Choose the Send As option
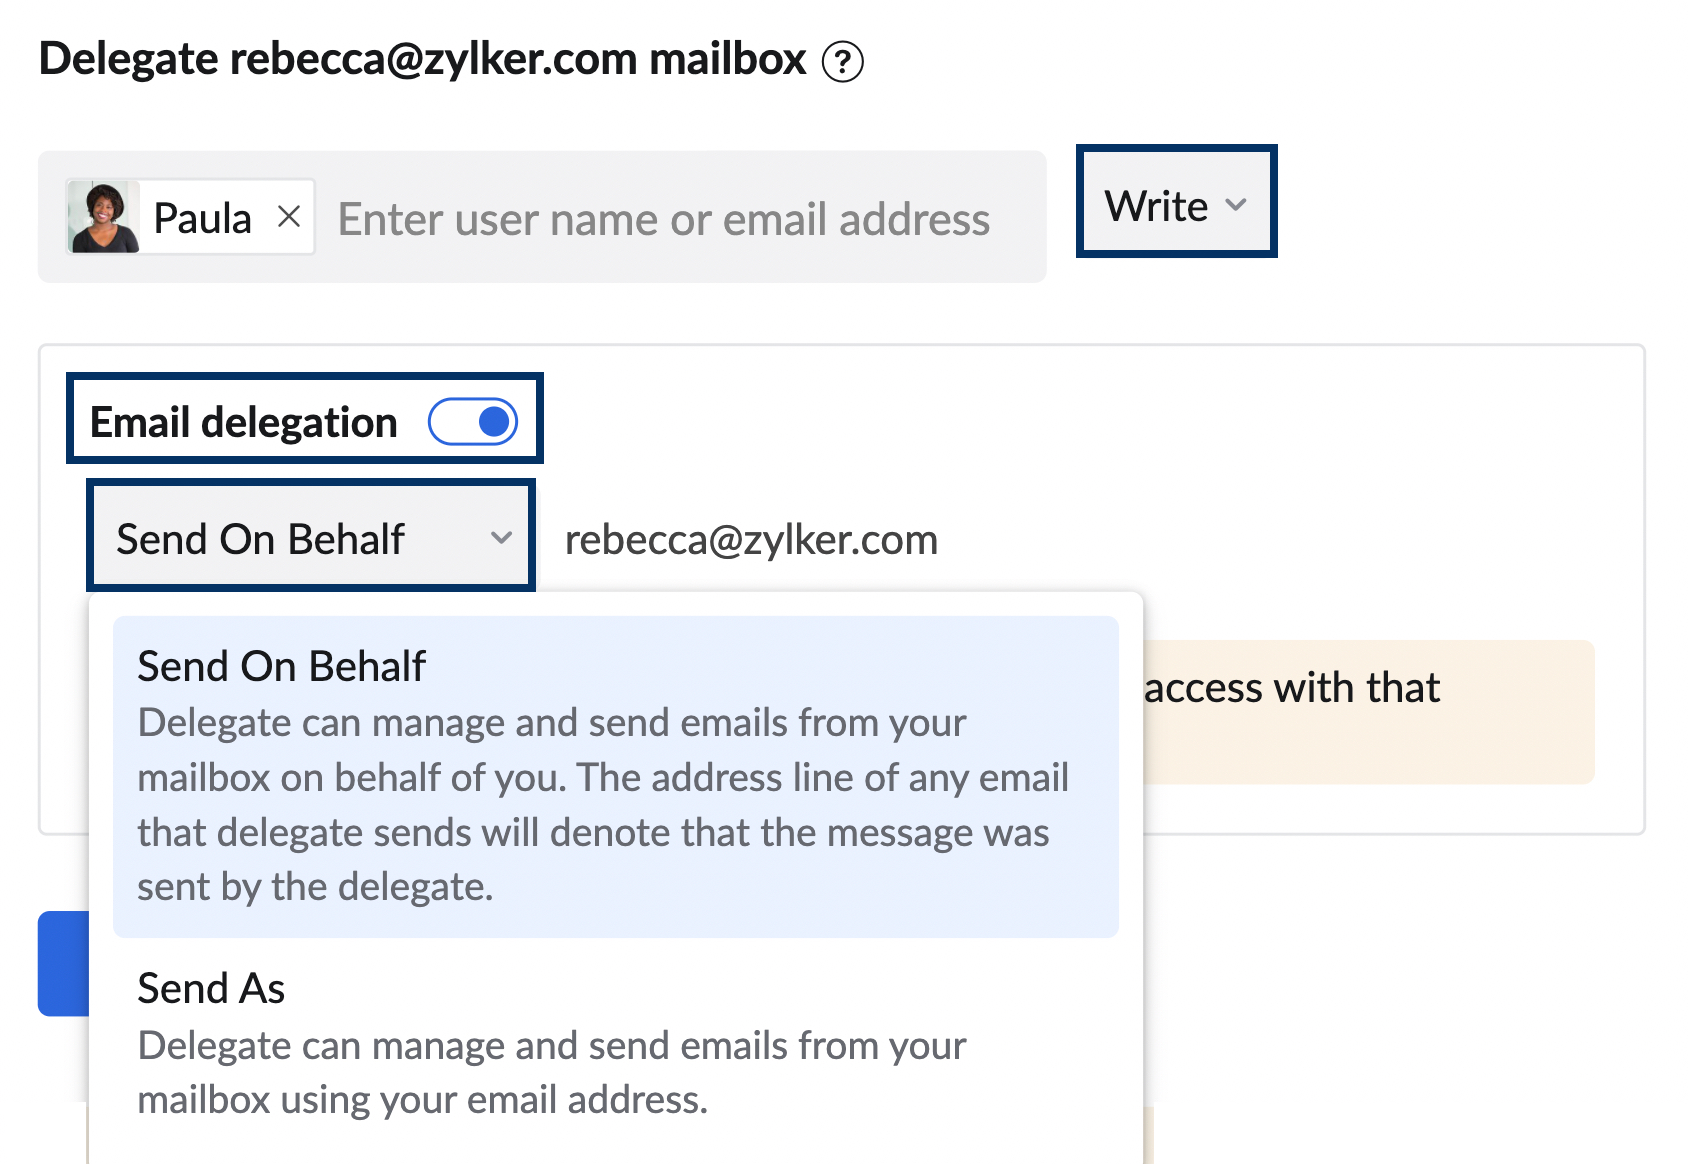Screen dimensions: 1688x1164 click(x=211, y=988)
